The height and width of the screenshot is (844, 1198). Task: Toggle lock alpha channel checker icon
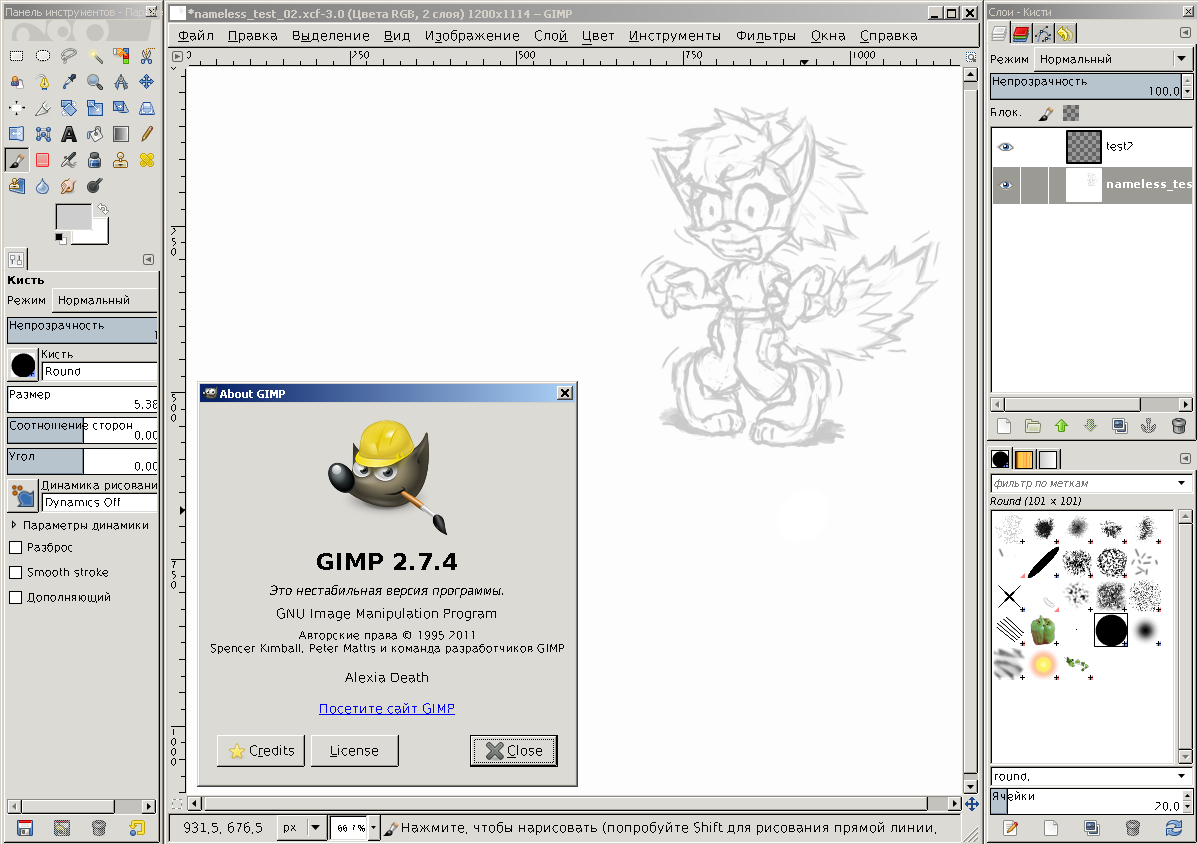[1071, 113]
